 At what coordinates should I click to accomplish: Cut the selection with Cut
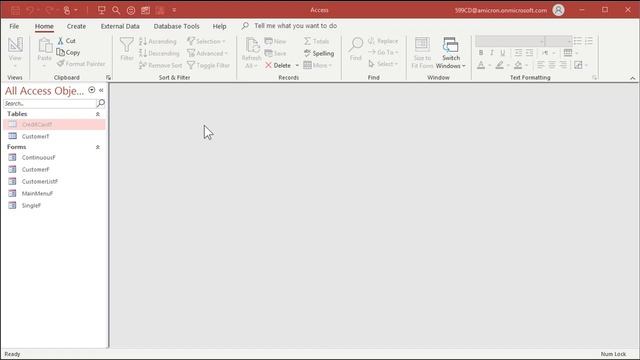pyautogui.click(x=67, y=41)
